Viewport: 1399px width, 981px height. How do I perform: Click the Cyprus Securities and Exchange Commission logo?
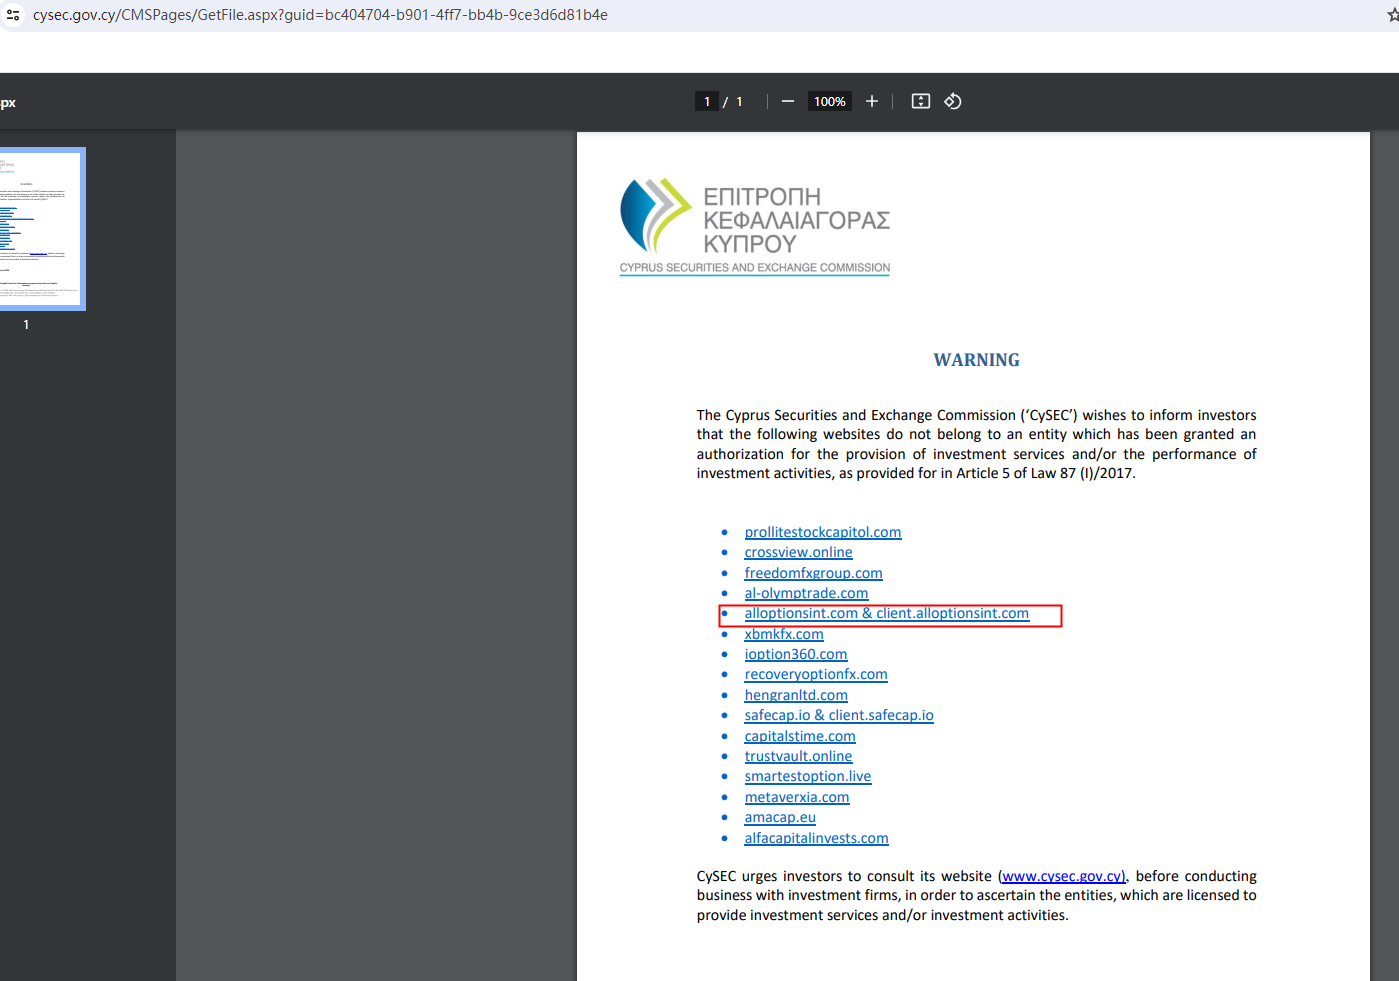point(755,226)
